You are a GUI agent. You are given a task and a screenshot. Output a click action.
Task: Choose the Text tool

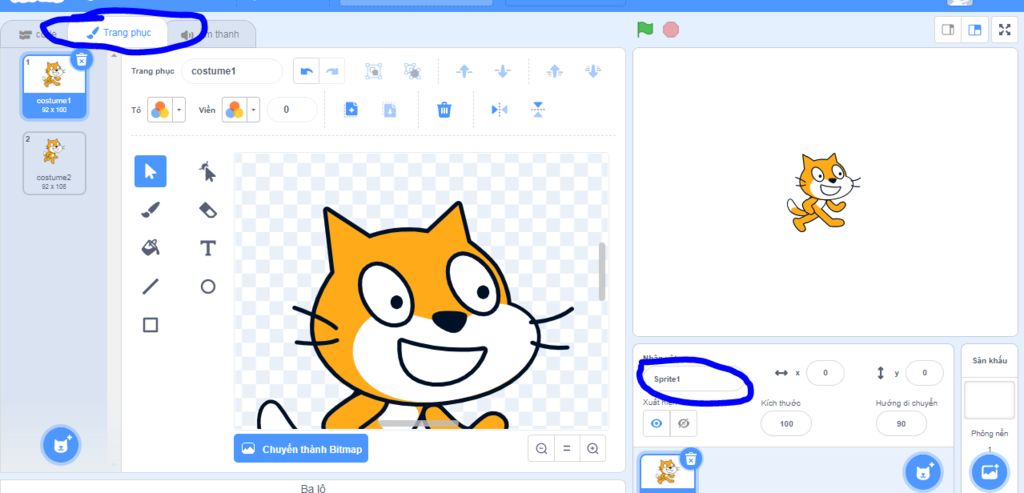tap(208, 248)
